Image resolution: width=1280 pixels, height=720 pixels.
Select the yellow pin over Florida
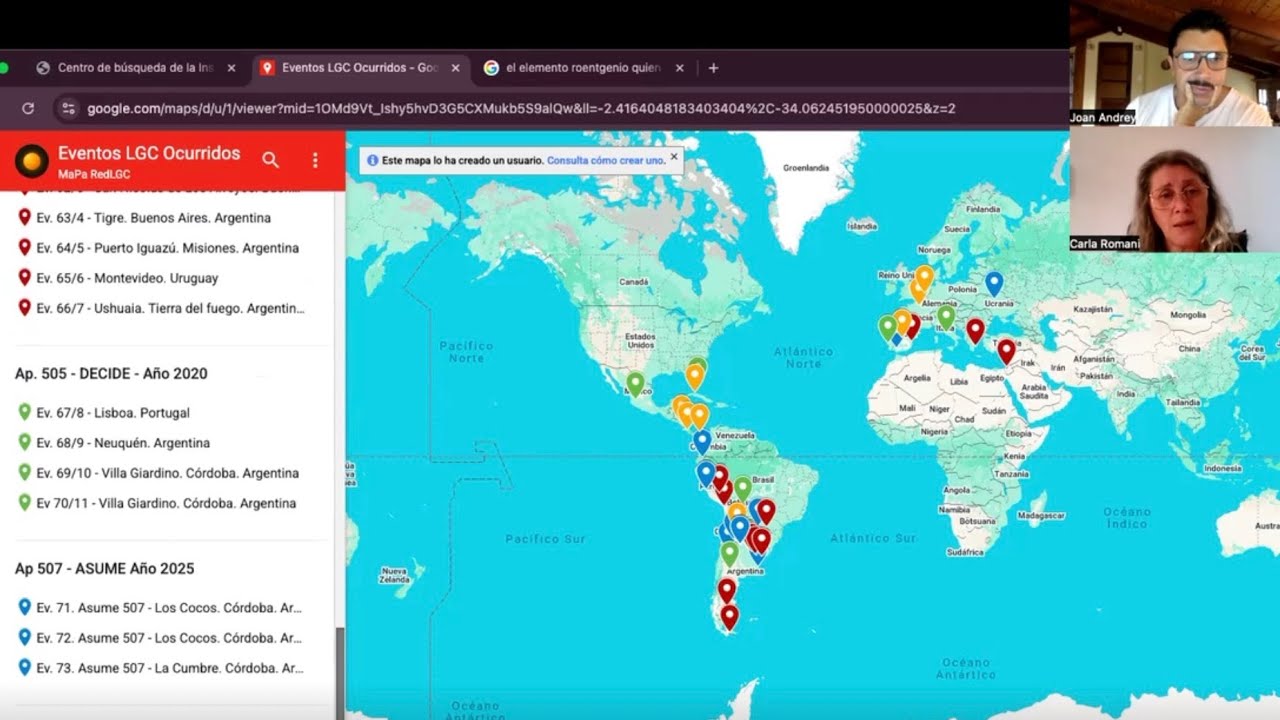pyautogui.click(x=694, y=377)
